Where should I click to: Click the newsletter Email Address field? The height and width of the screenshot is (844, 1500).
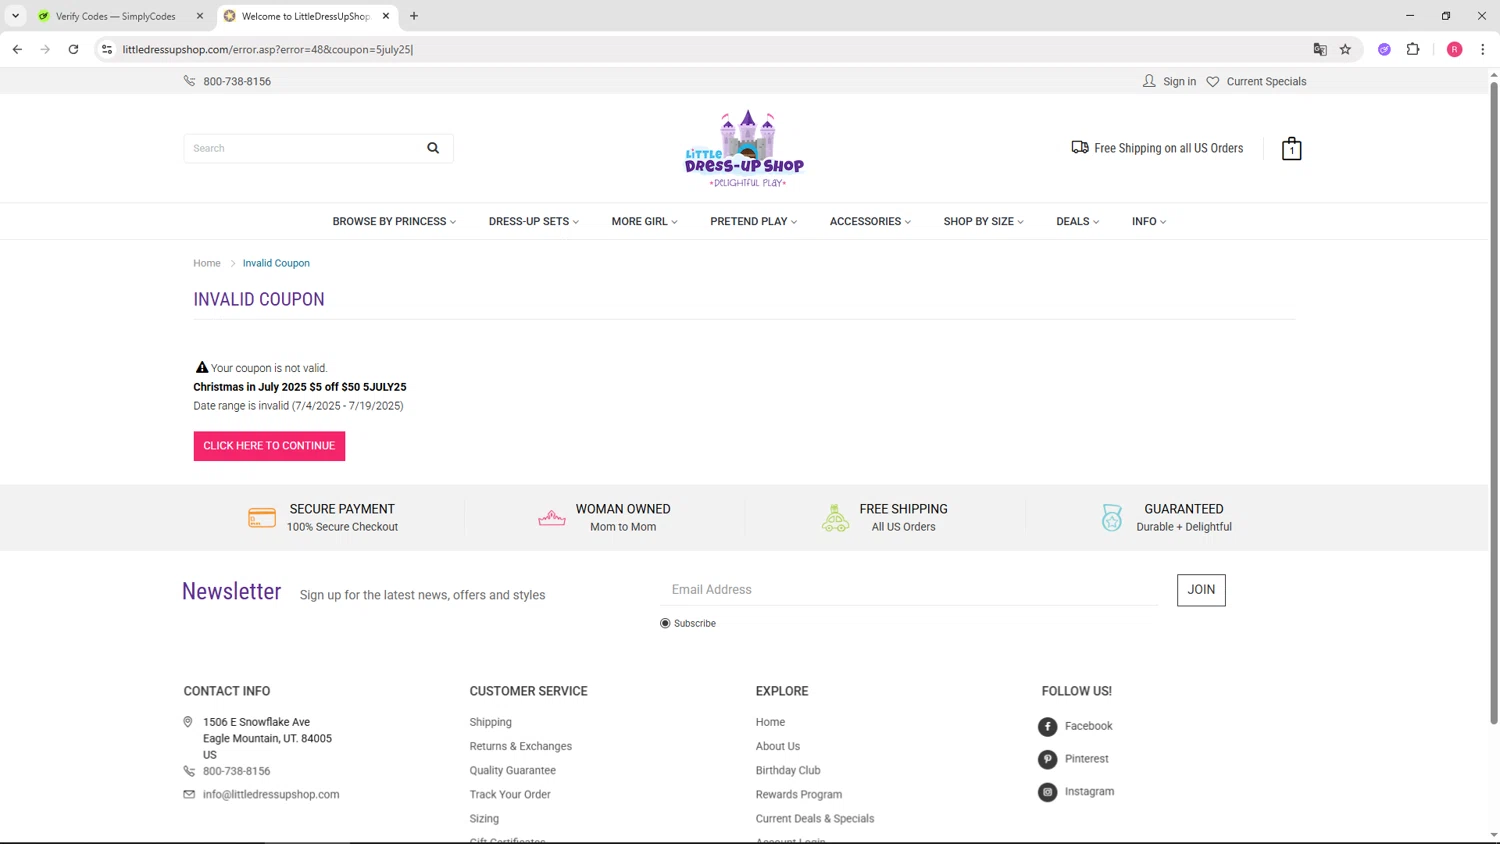point(909,590)
